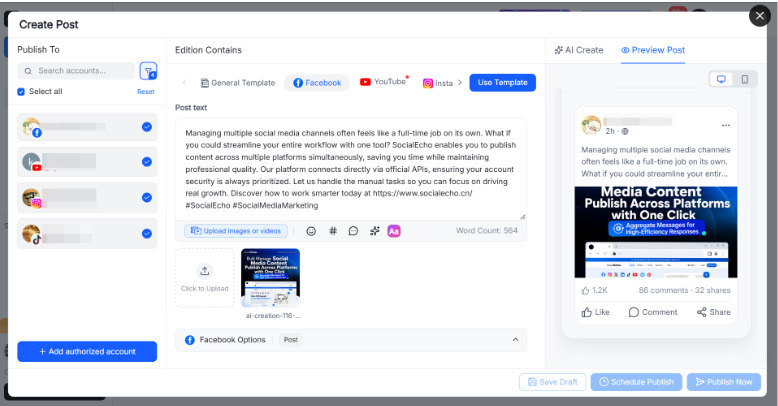The height and width of the screenshot is (406, 778).
Task: Click the search accounts field
Action: tap(76, 71)
